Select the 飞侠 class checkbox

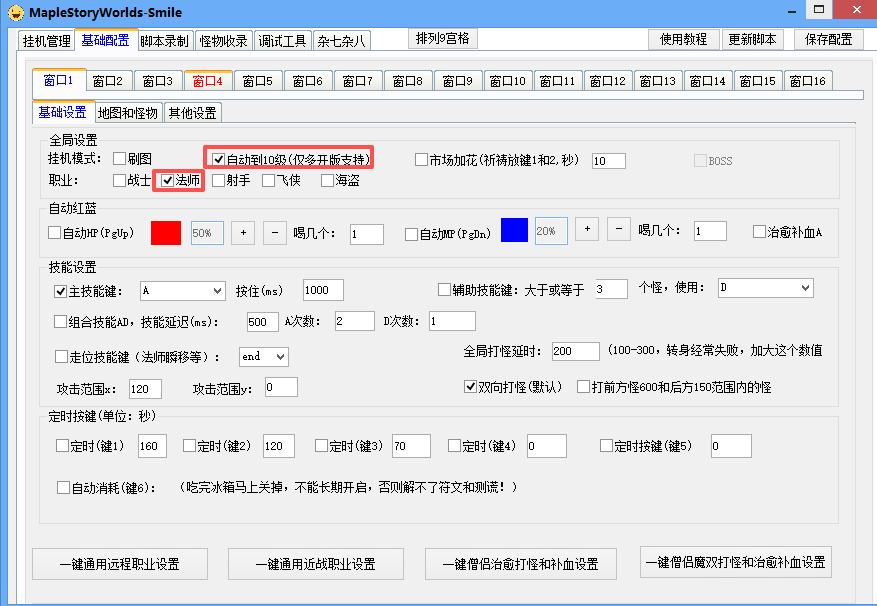pyautogui.click(x=268, y=180)
